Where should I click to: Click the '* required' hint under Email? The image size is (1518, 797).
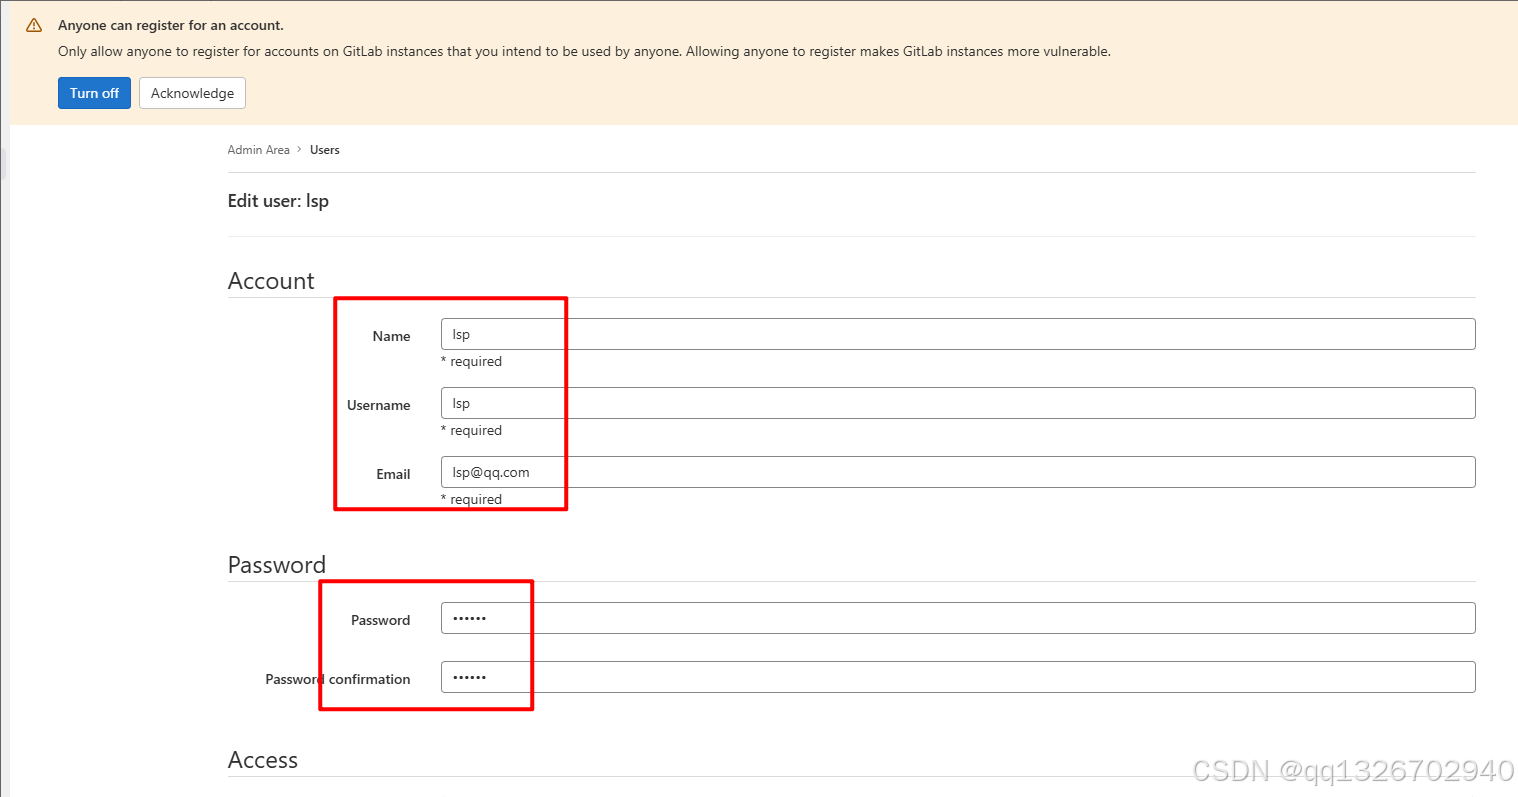[471, 499]
